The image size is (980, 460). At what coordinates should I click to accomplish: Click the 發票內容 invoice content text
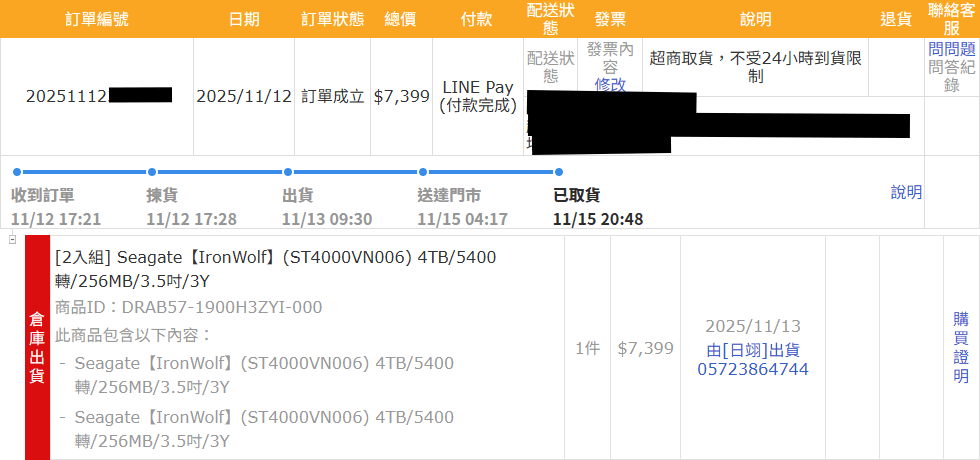tap(610, 58)
